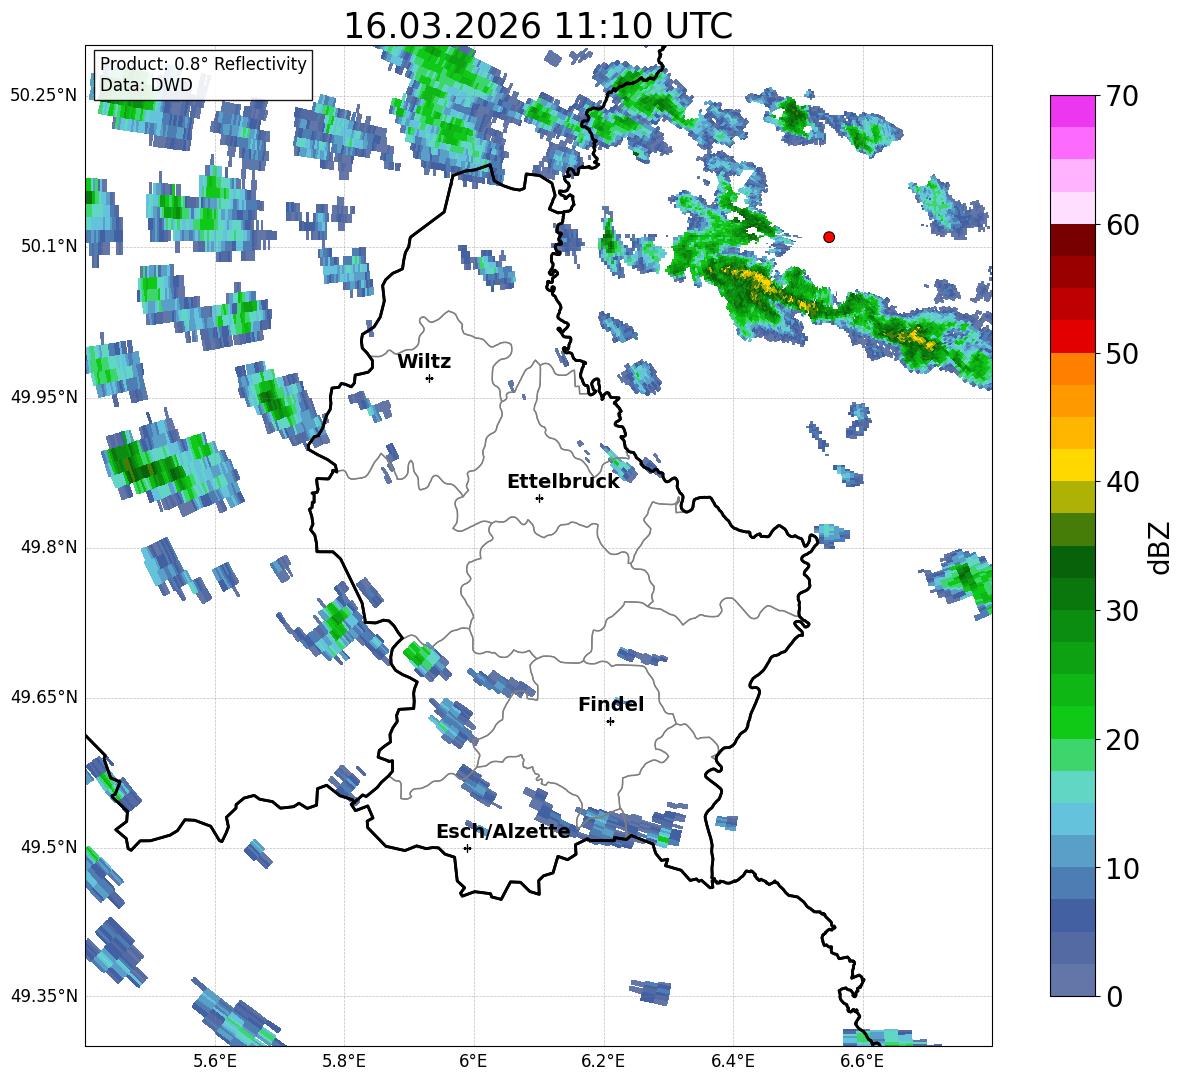The width and height of the screenshot is (1184, 1081).
Task: Click the 49.95°N latitude label
Action: click(44, 397)
